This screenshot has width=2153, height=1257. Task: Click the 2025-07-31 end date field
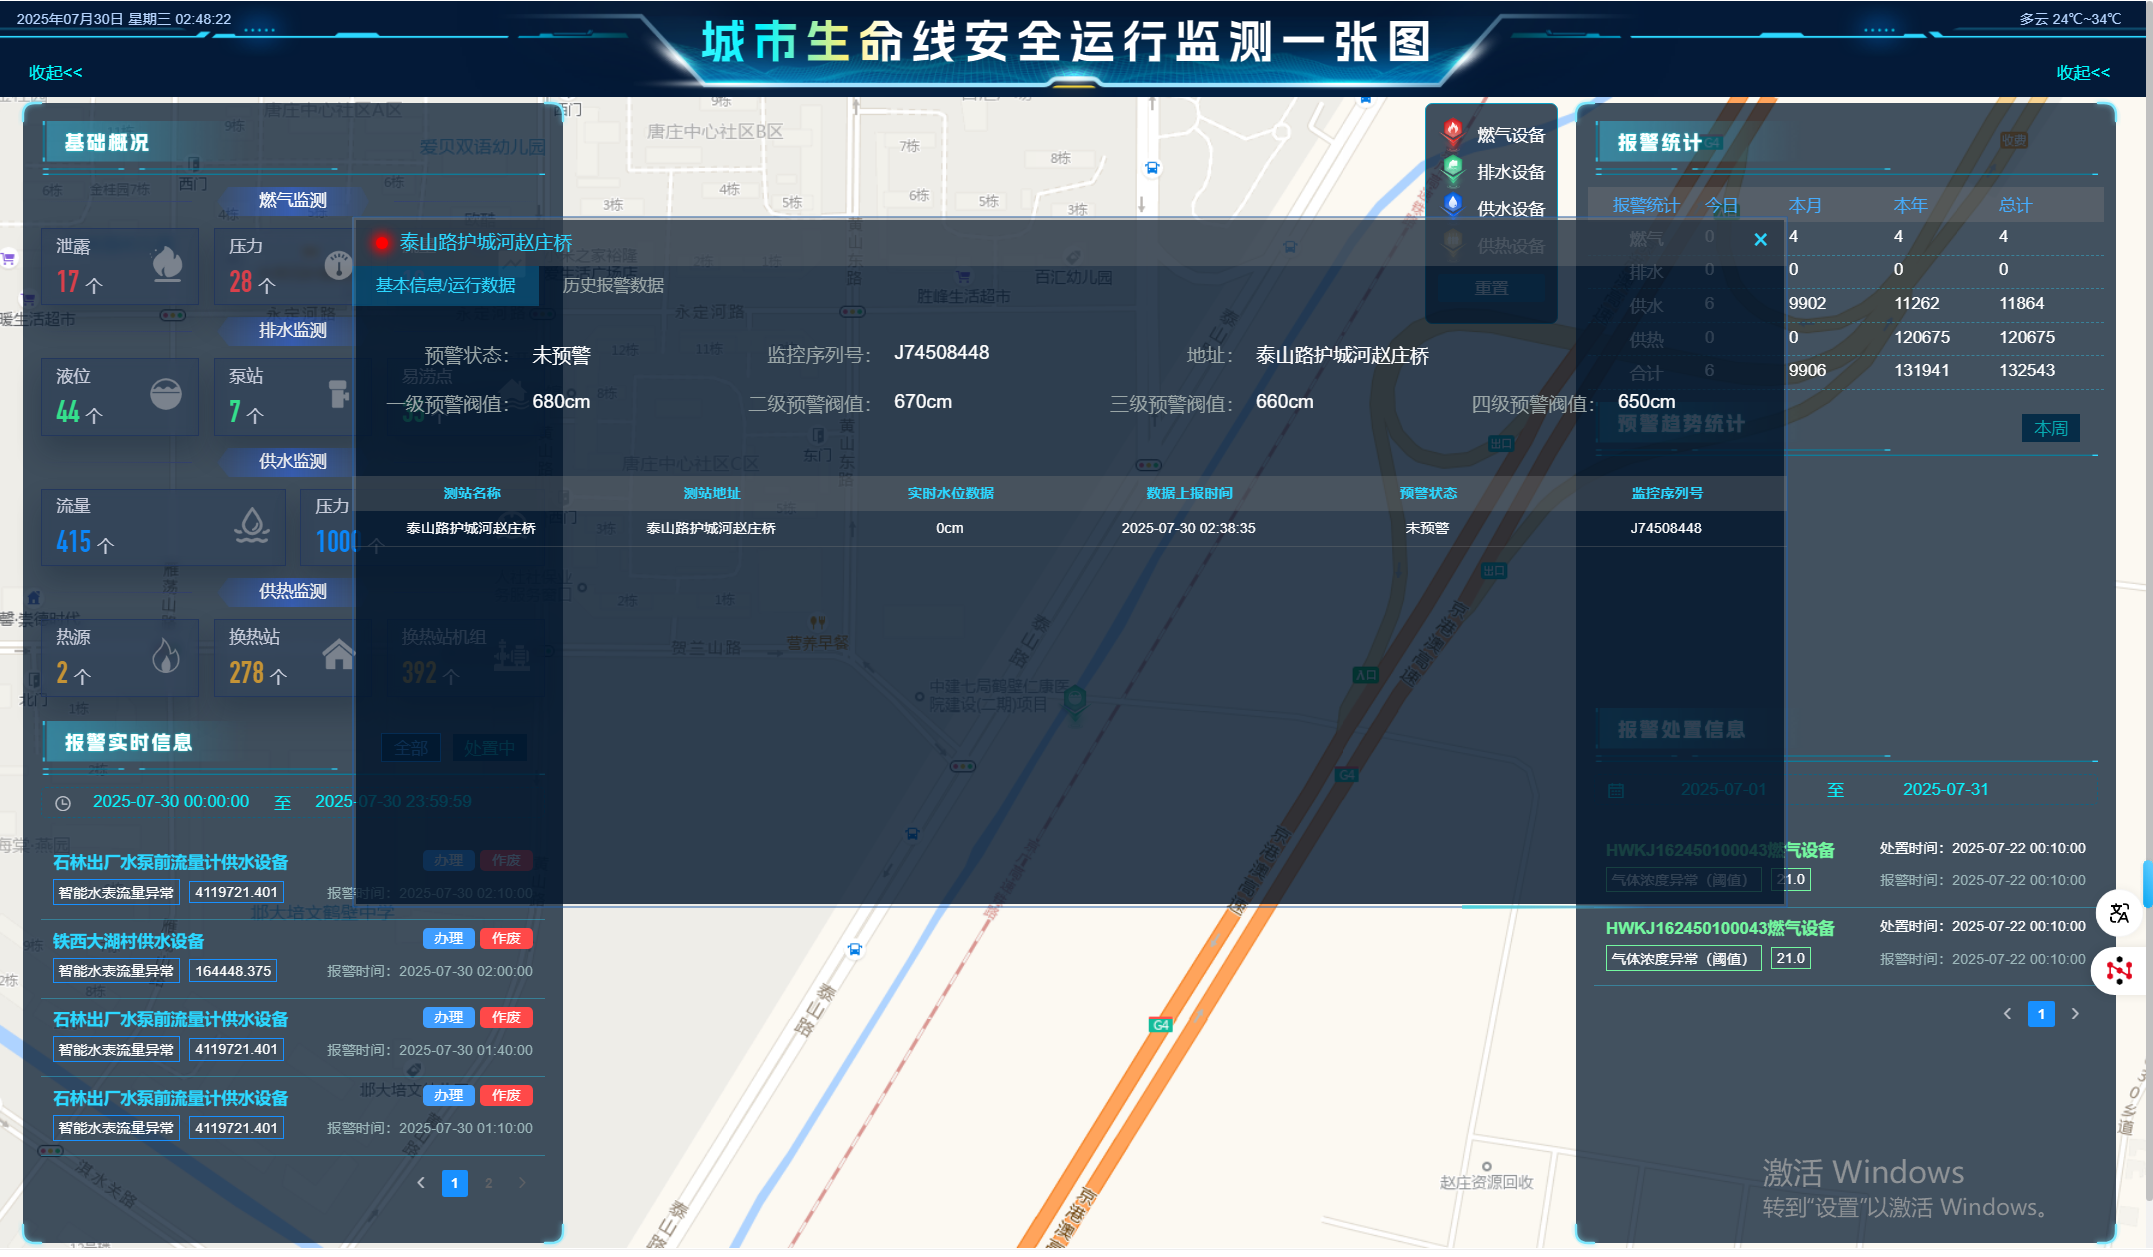(x=1945, y=790)
